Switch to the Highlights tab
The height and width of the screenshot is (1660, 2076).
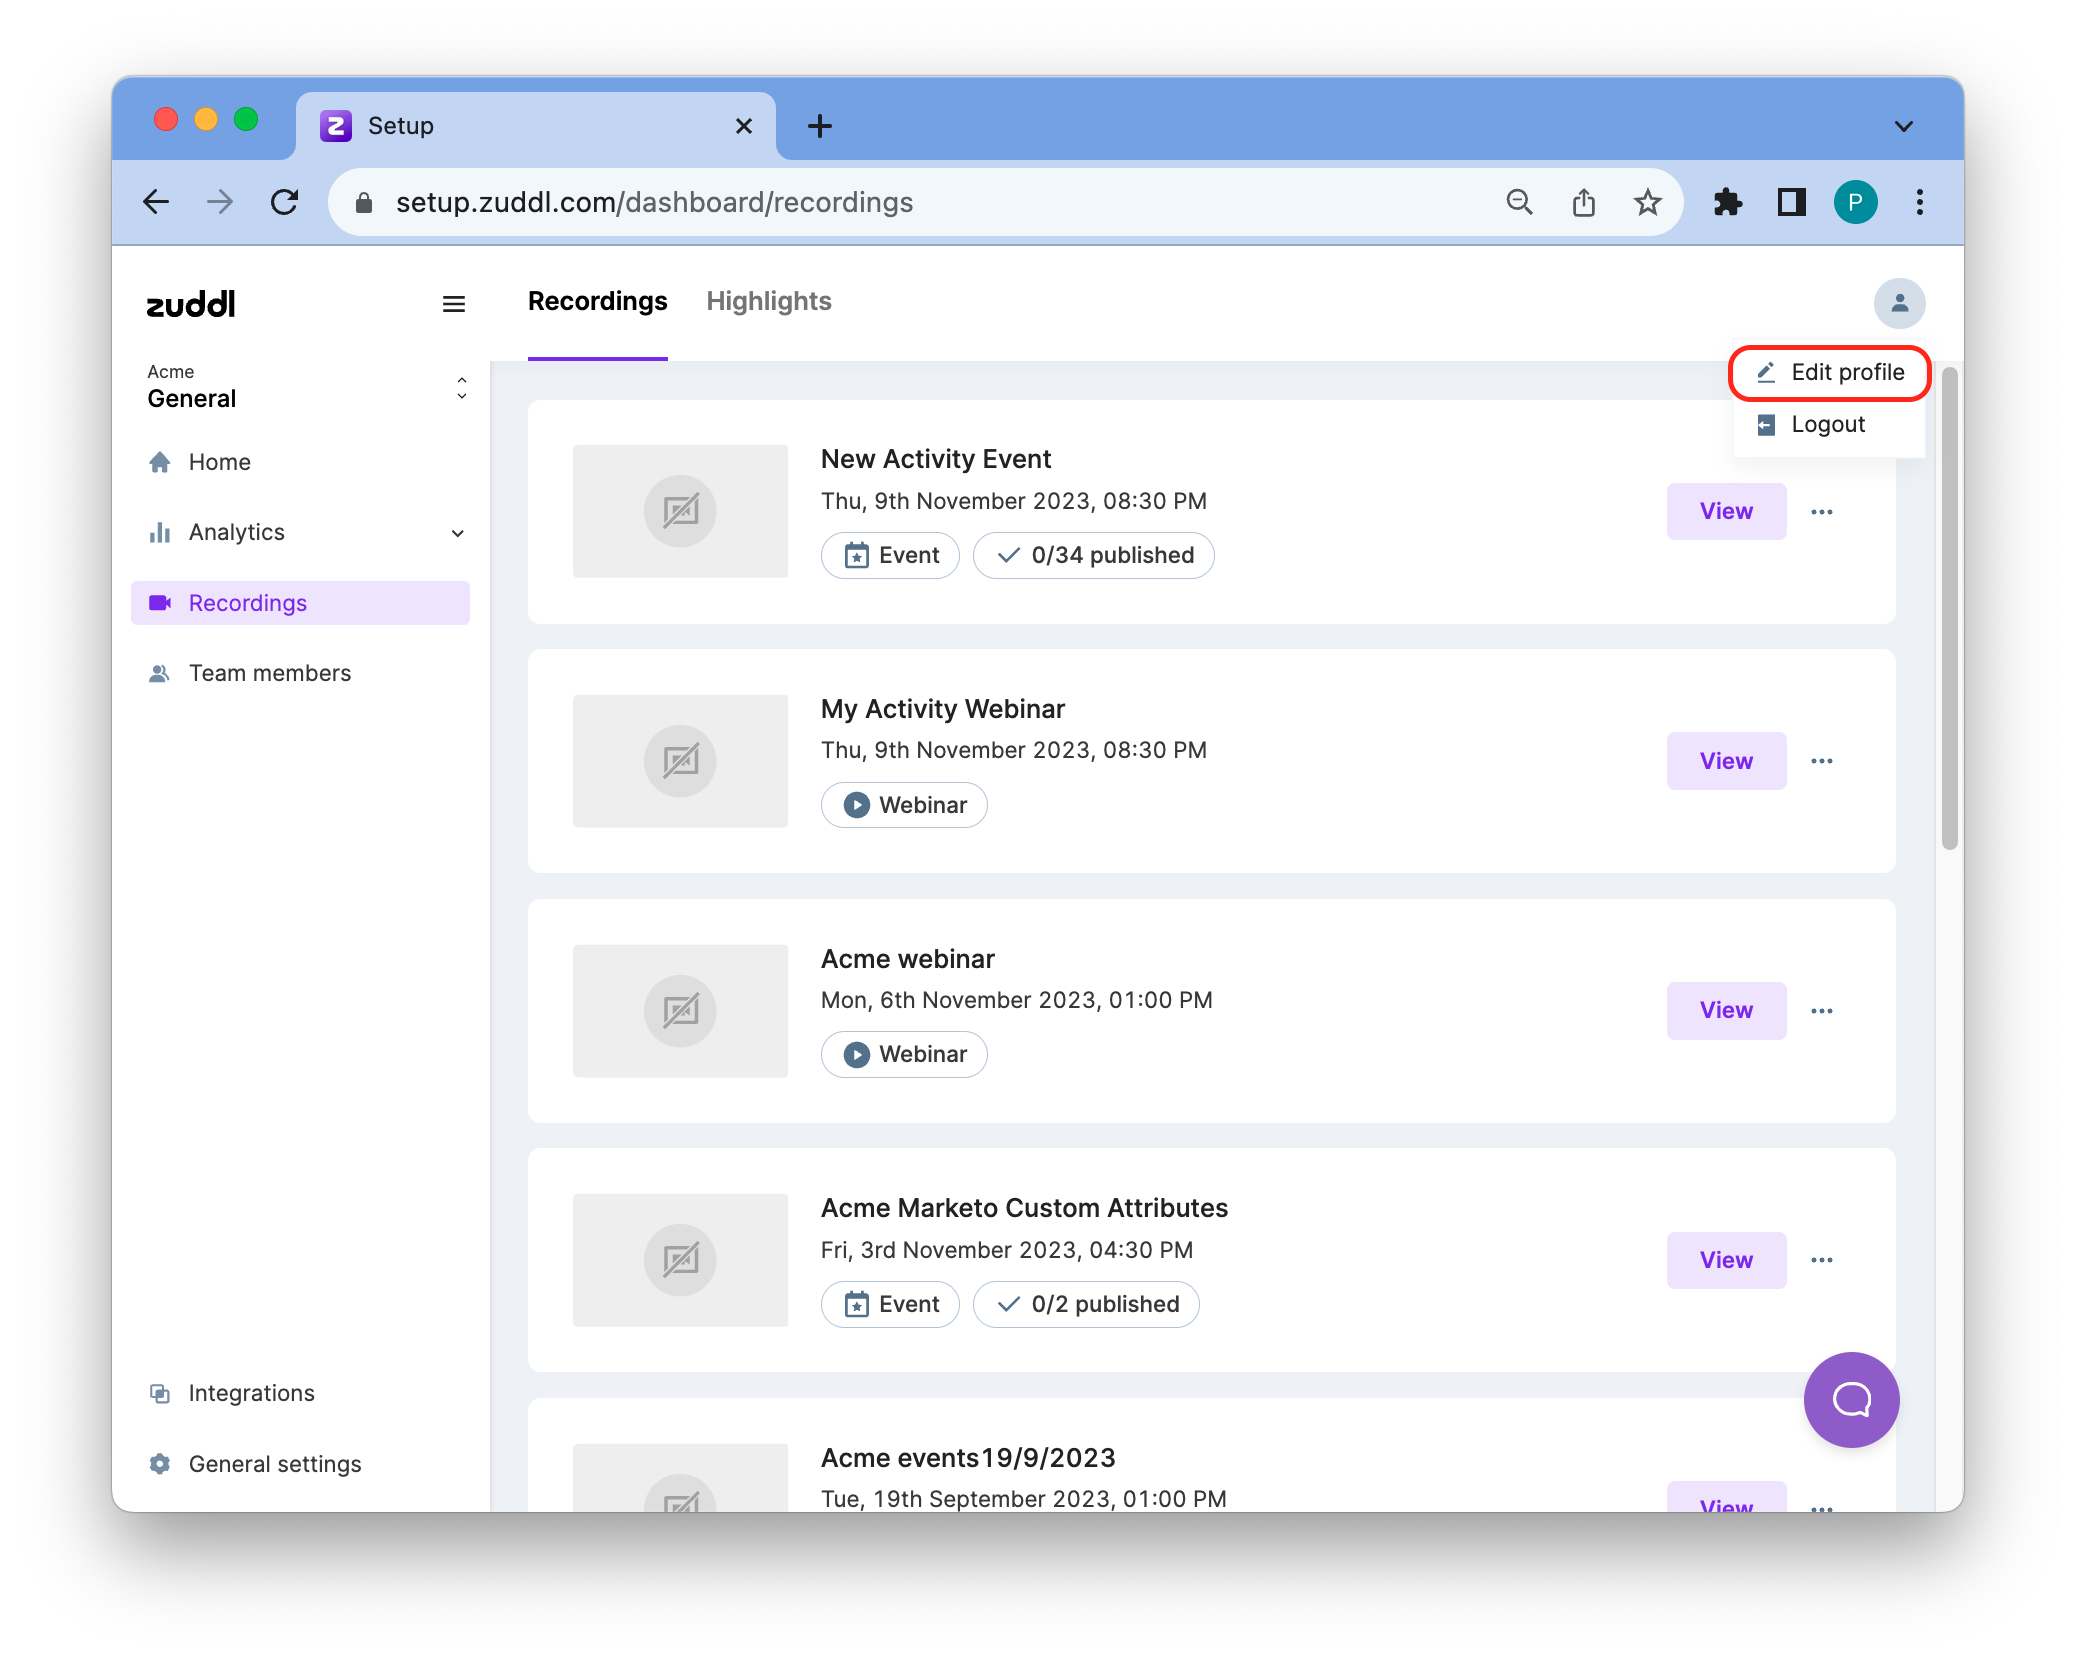[x=768, y=302]
